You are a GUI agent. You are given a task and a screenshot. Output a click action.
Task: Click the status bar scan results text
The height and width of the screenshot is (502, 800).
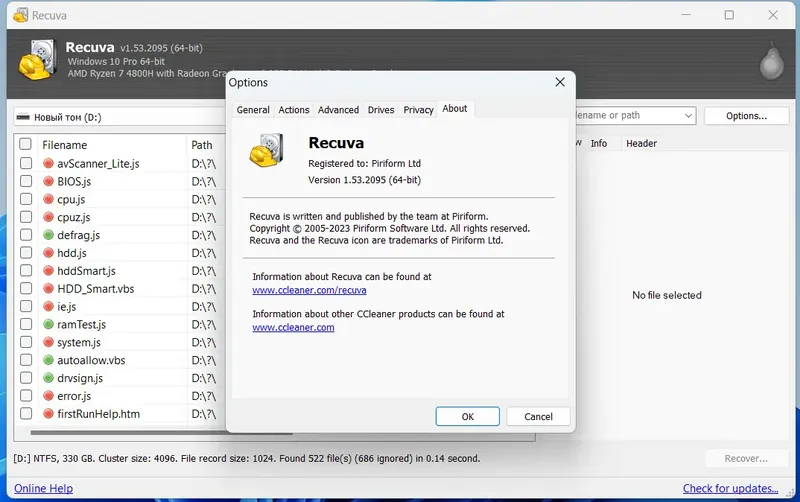(246, 458)
